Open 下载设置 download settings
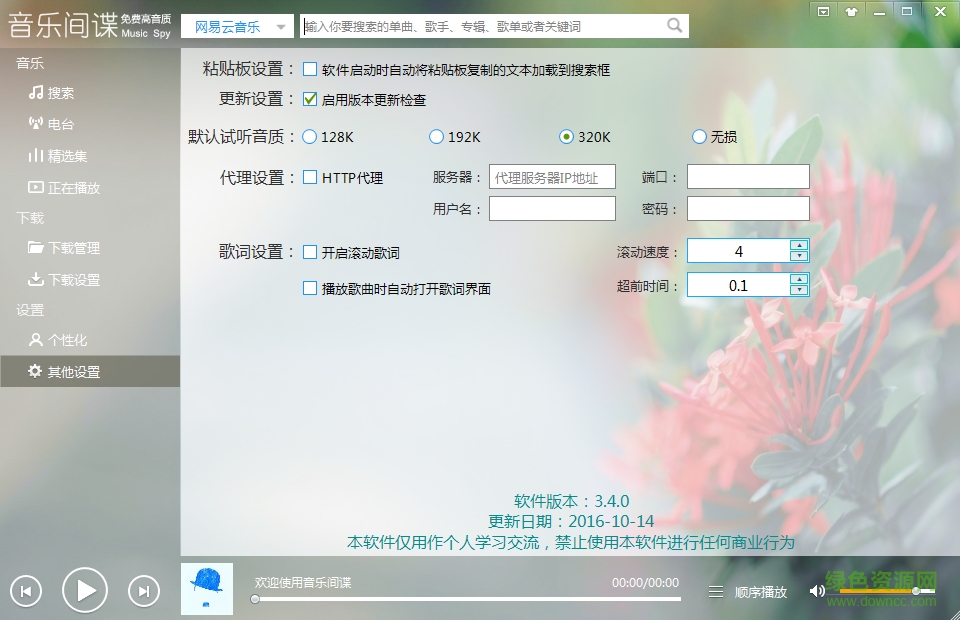 point(72,279)
